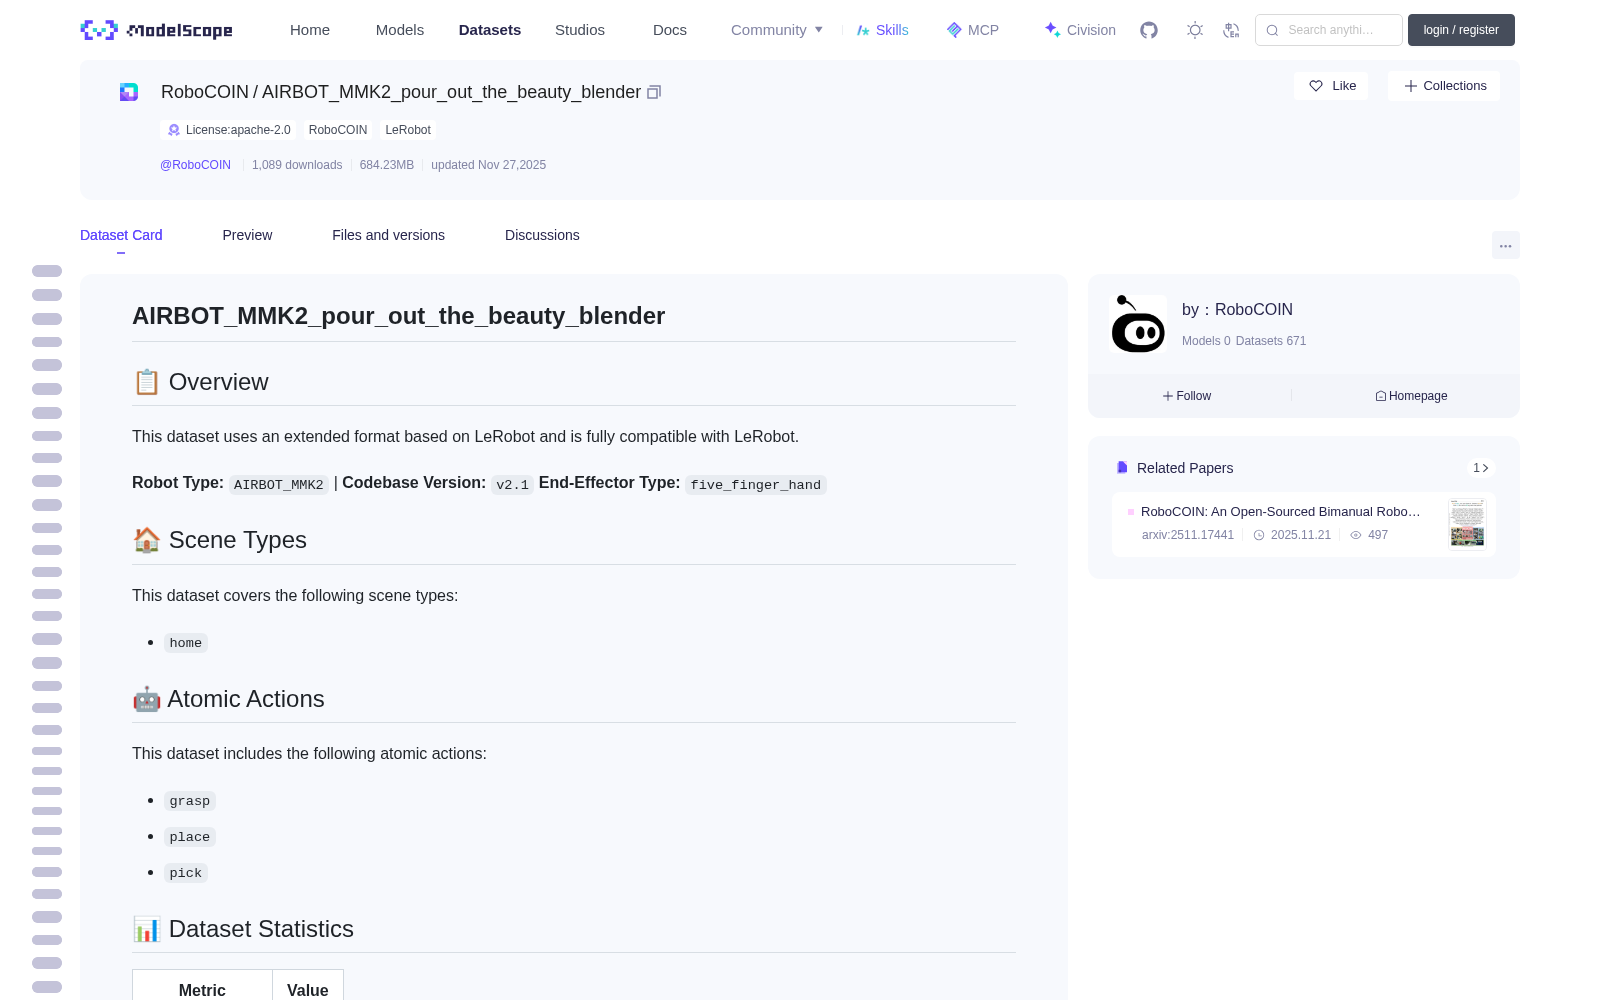Viewport: 1600px width, 1000px height.
Task: Click the RoboCOIN robot avatar image
Action: coord(1138,324)
